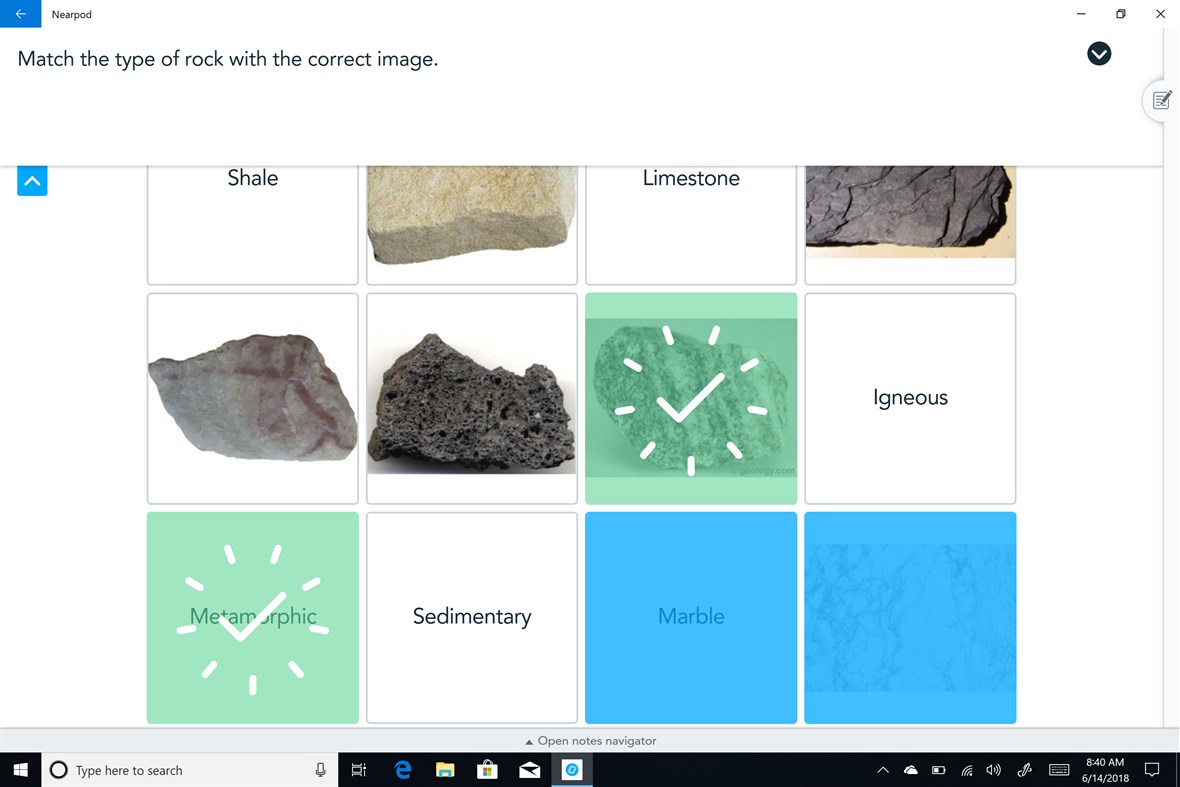This screenshot has width=1180, height=787.
Task: Toggle selection of the blue Marble tile
Action: coord(691,617)
